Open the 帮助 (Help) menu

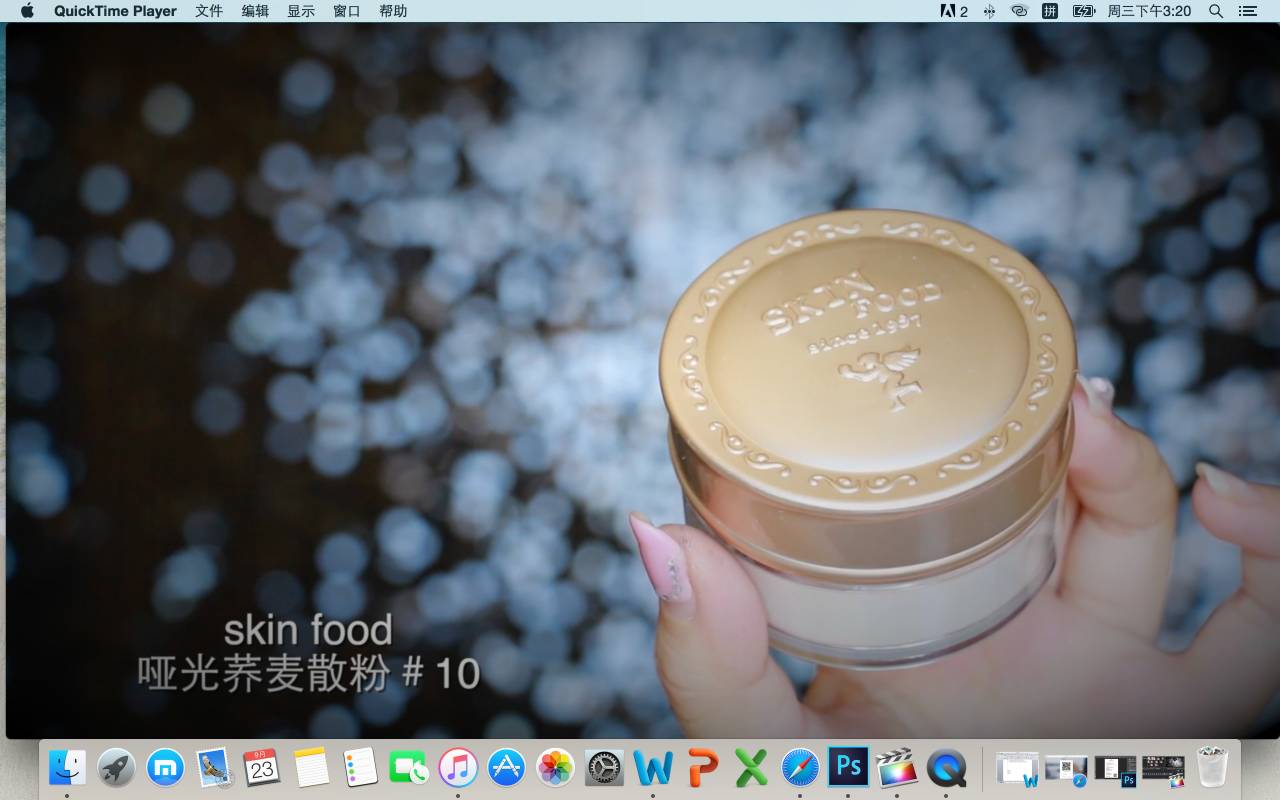(393, 11)
